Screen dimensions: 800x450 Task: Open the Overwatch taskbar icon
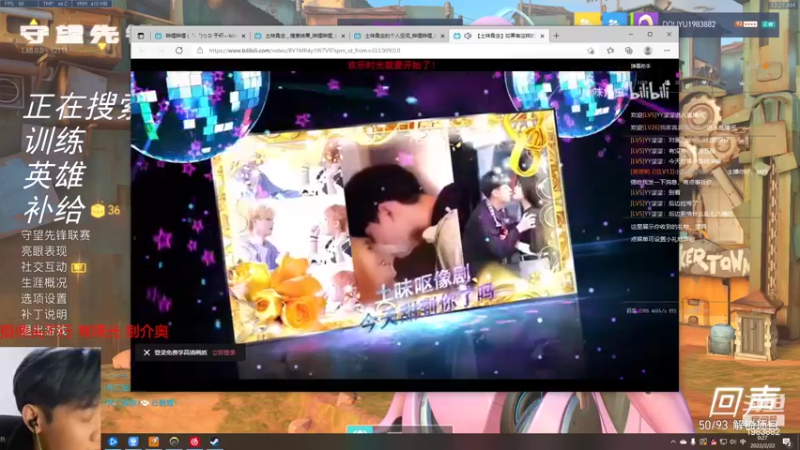coord(174,441)
